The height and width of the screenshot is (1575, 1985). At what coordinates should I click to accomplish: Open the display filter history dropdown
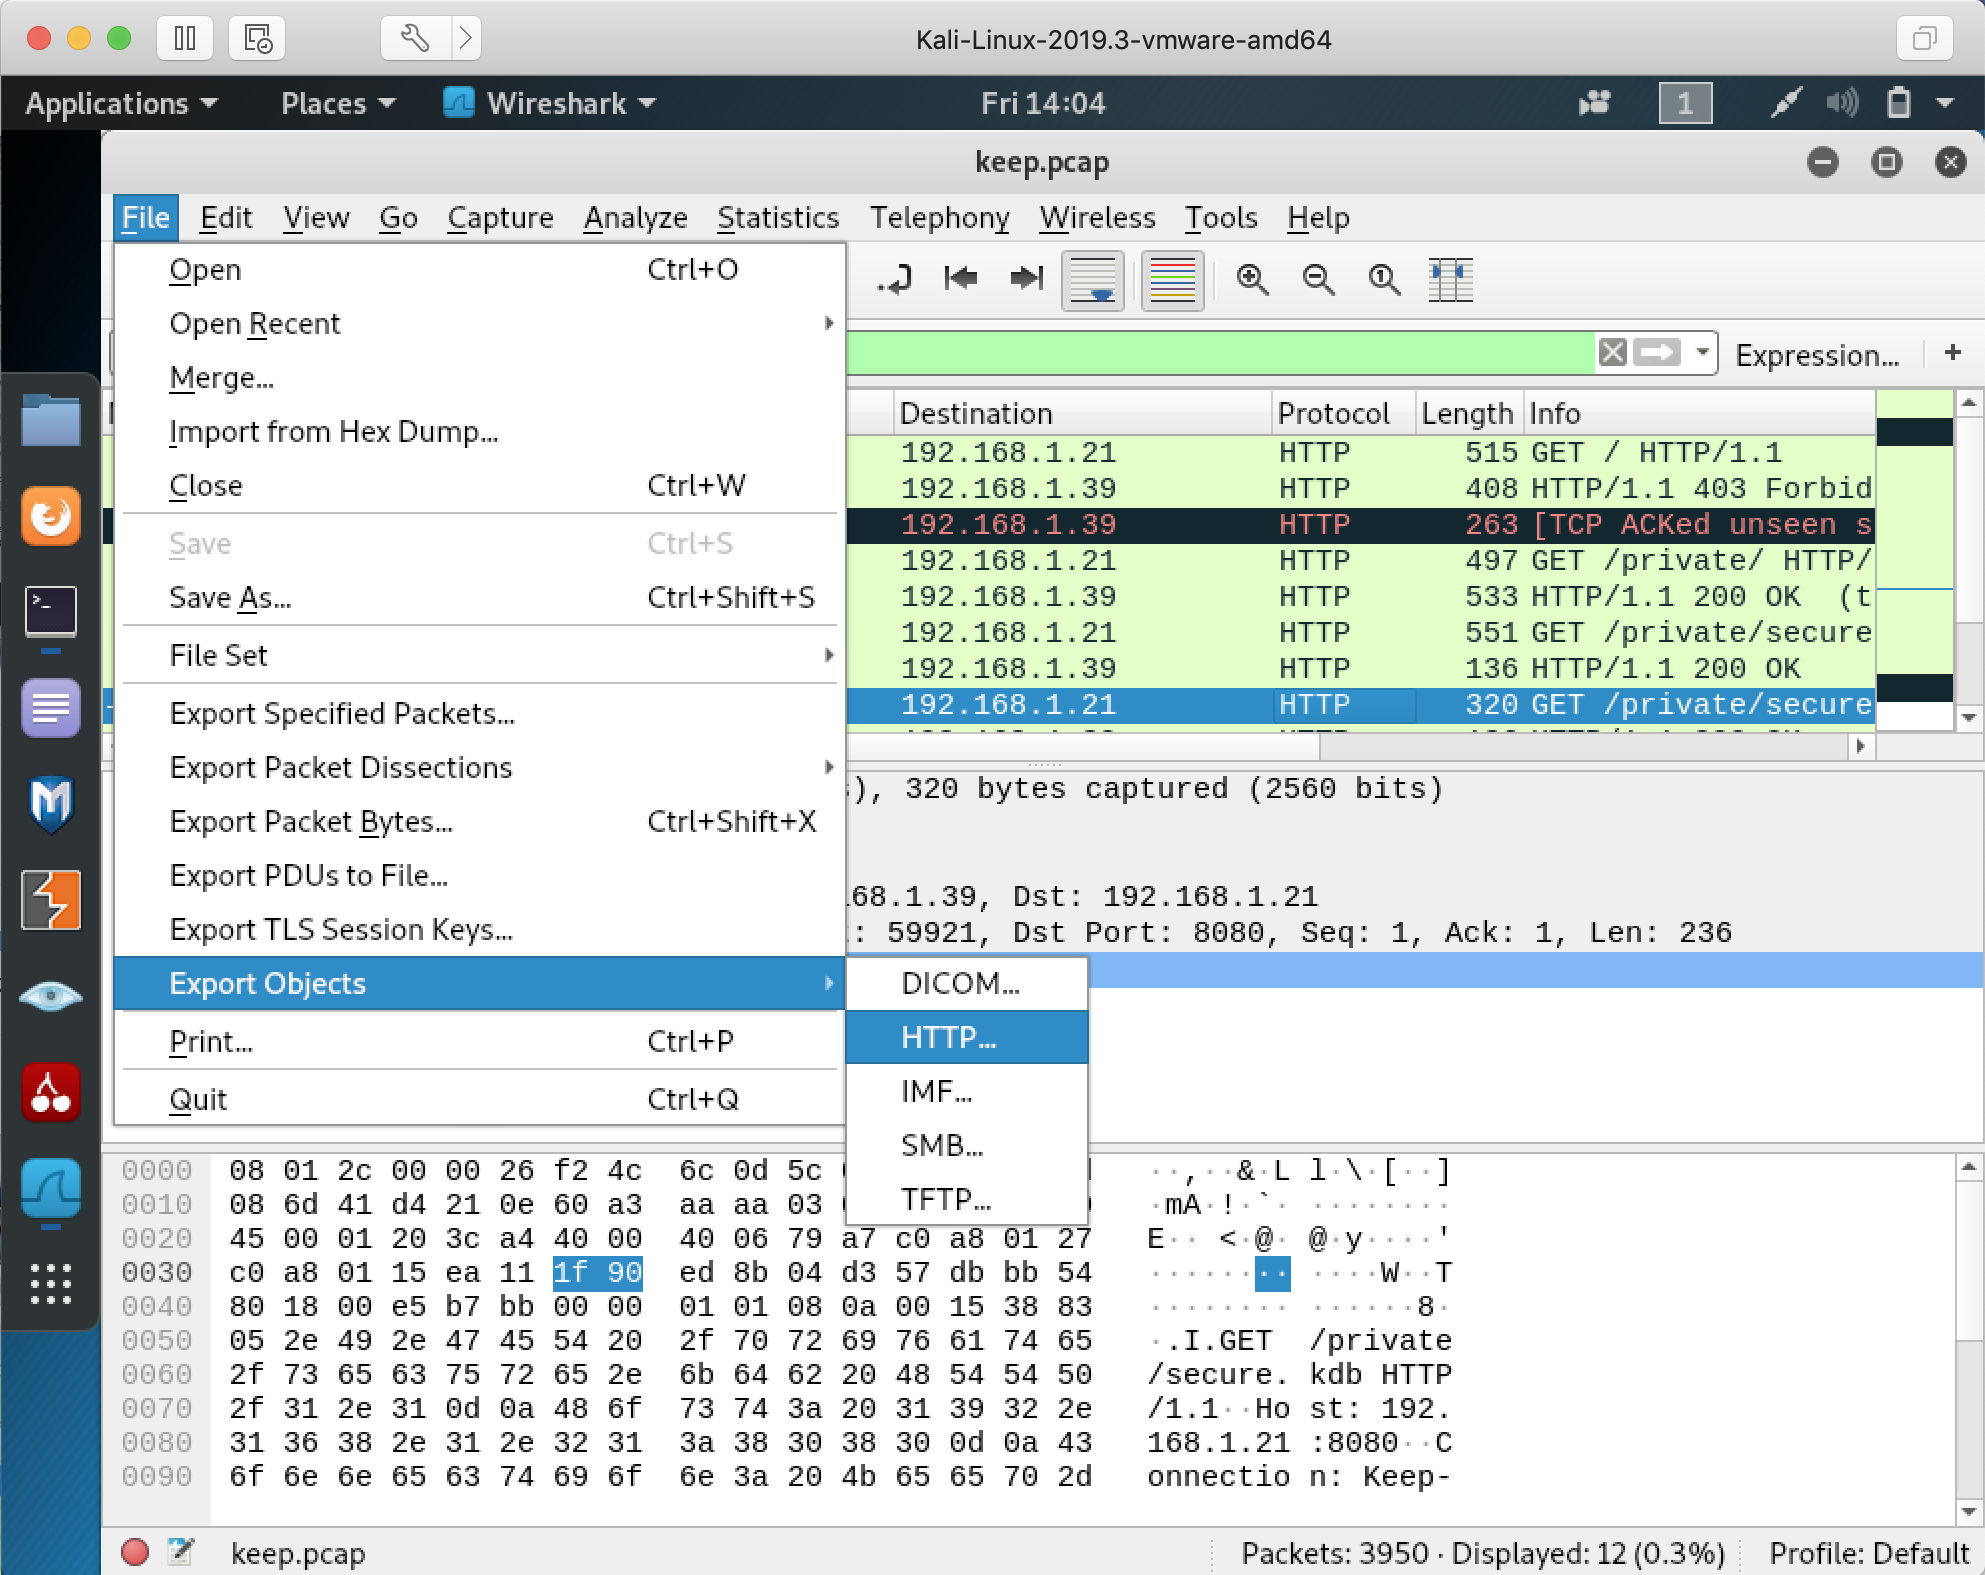pos(1702,353)
